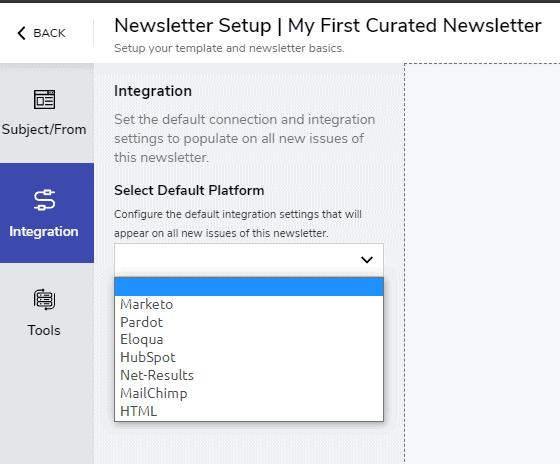
Task: Choose Eloqua from the platform list
Action: [x=249, y=340]
